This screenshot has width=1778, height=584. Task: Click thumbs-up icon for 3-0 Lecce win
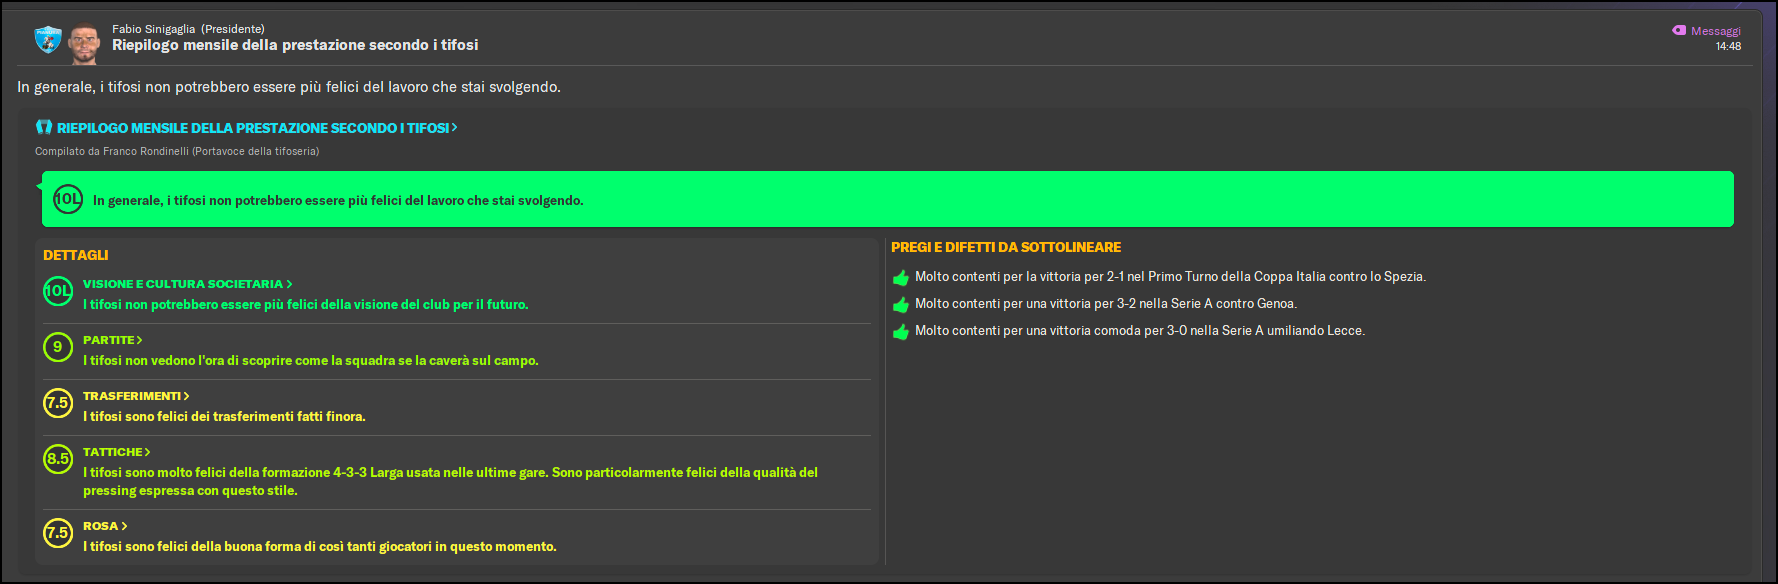click(x=900, y=331)
